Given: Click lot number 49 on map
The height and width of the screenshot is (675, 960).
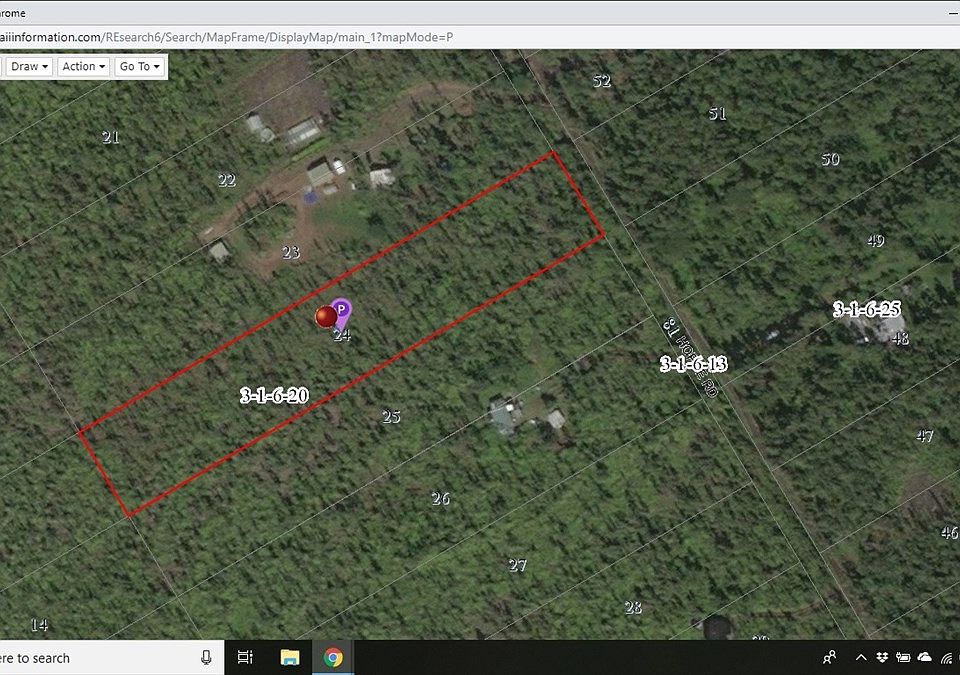Looking at the screenshot, I should pyautogui.click(x=876, y=241).
